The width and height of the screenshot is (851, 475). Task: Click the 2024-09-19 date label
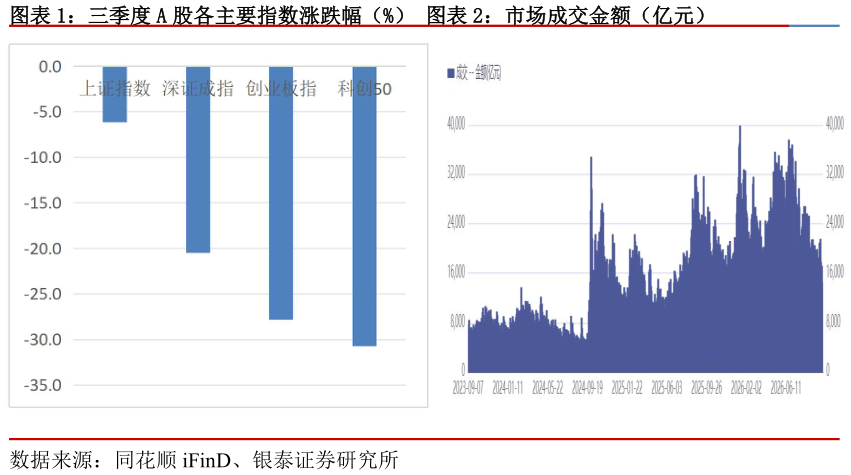(587, 387)
